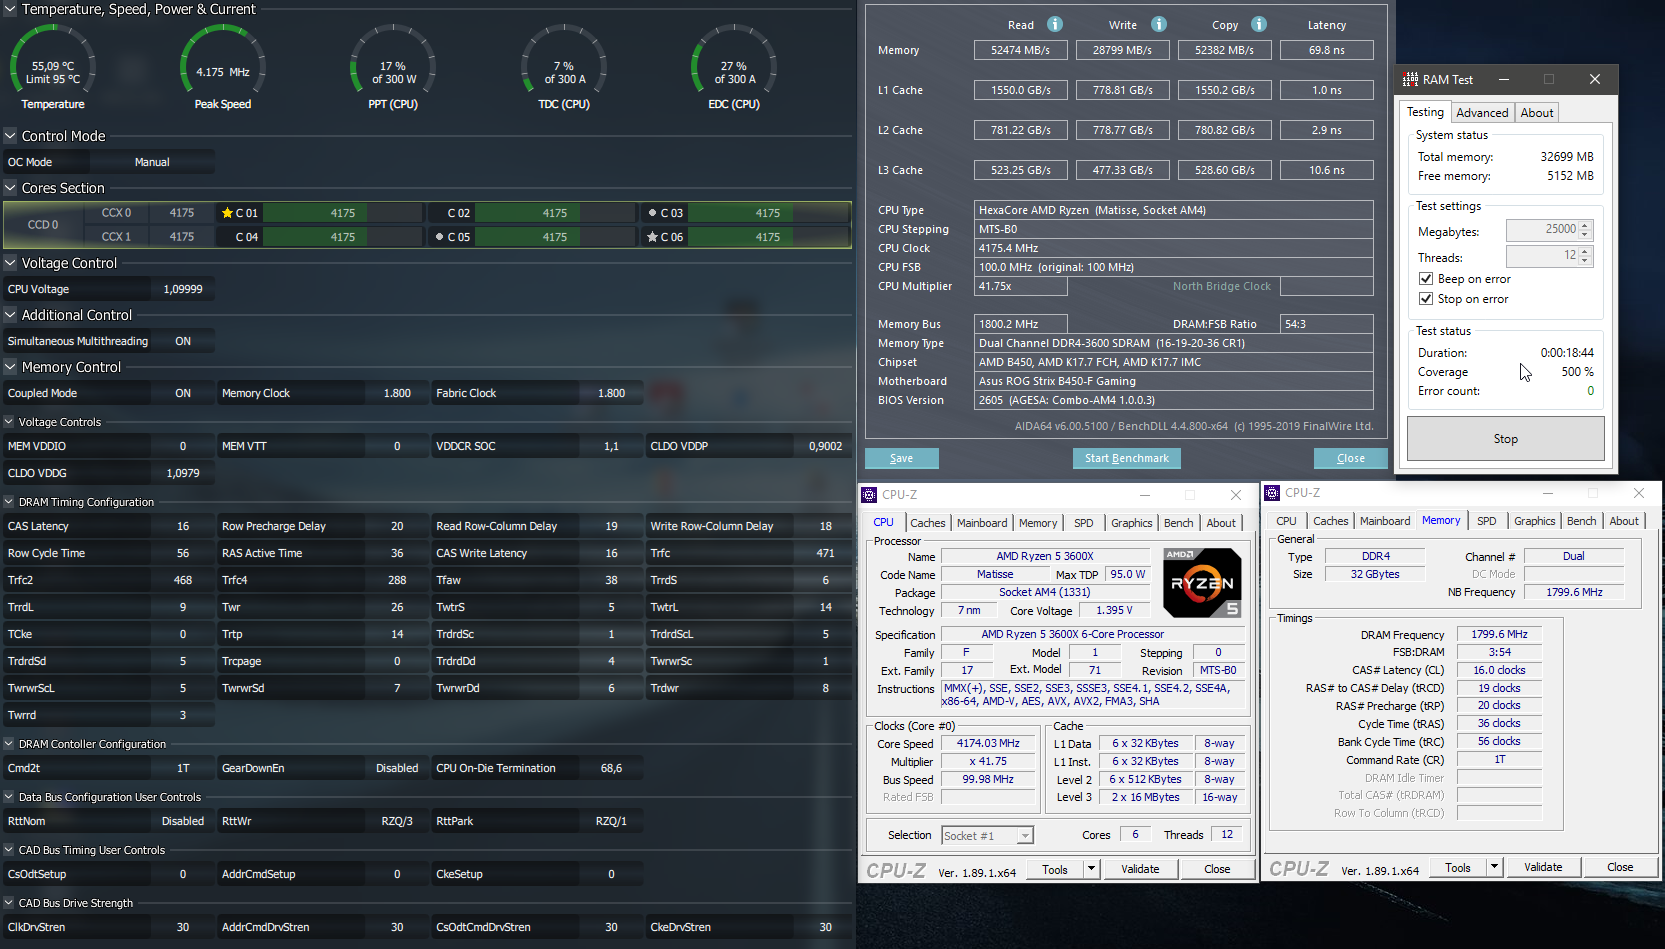Toggle the GearDownEn Disabled value
The height and width of the screenshot is (949, 1665).
pos(397,768)
